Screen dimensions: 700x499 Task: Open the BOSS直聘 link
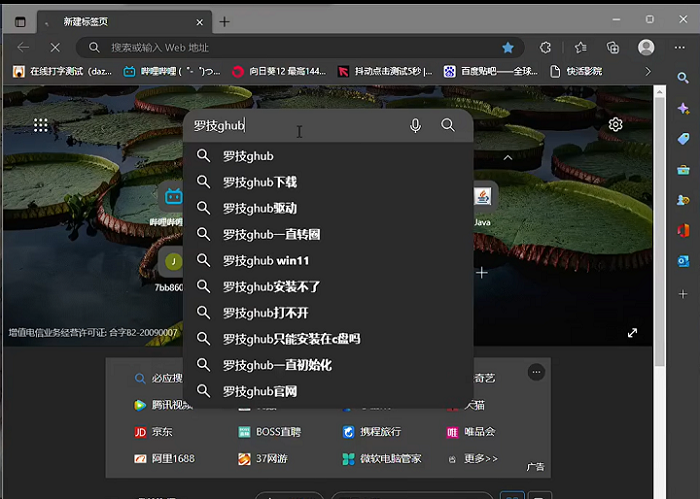pos(270,432)
